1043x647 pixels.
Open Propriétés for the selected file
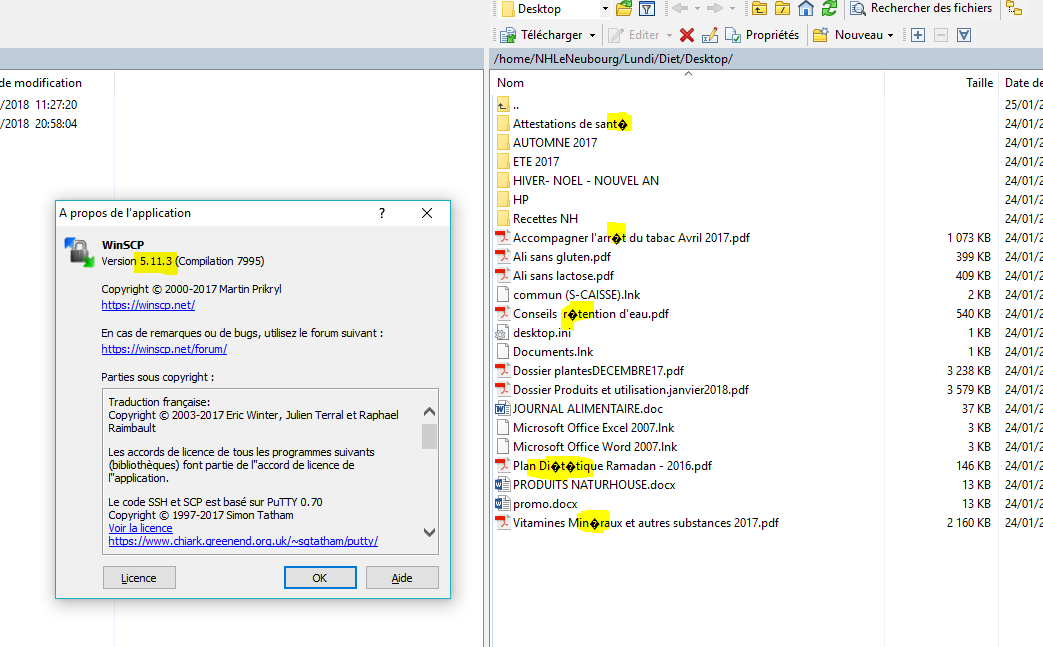762,35
